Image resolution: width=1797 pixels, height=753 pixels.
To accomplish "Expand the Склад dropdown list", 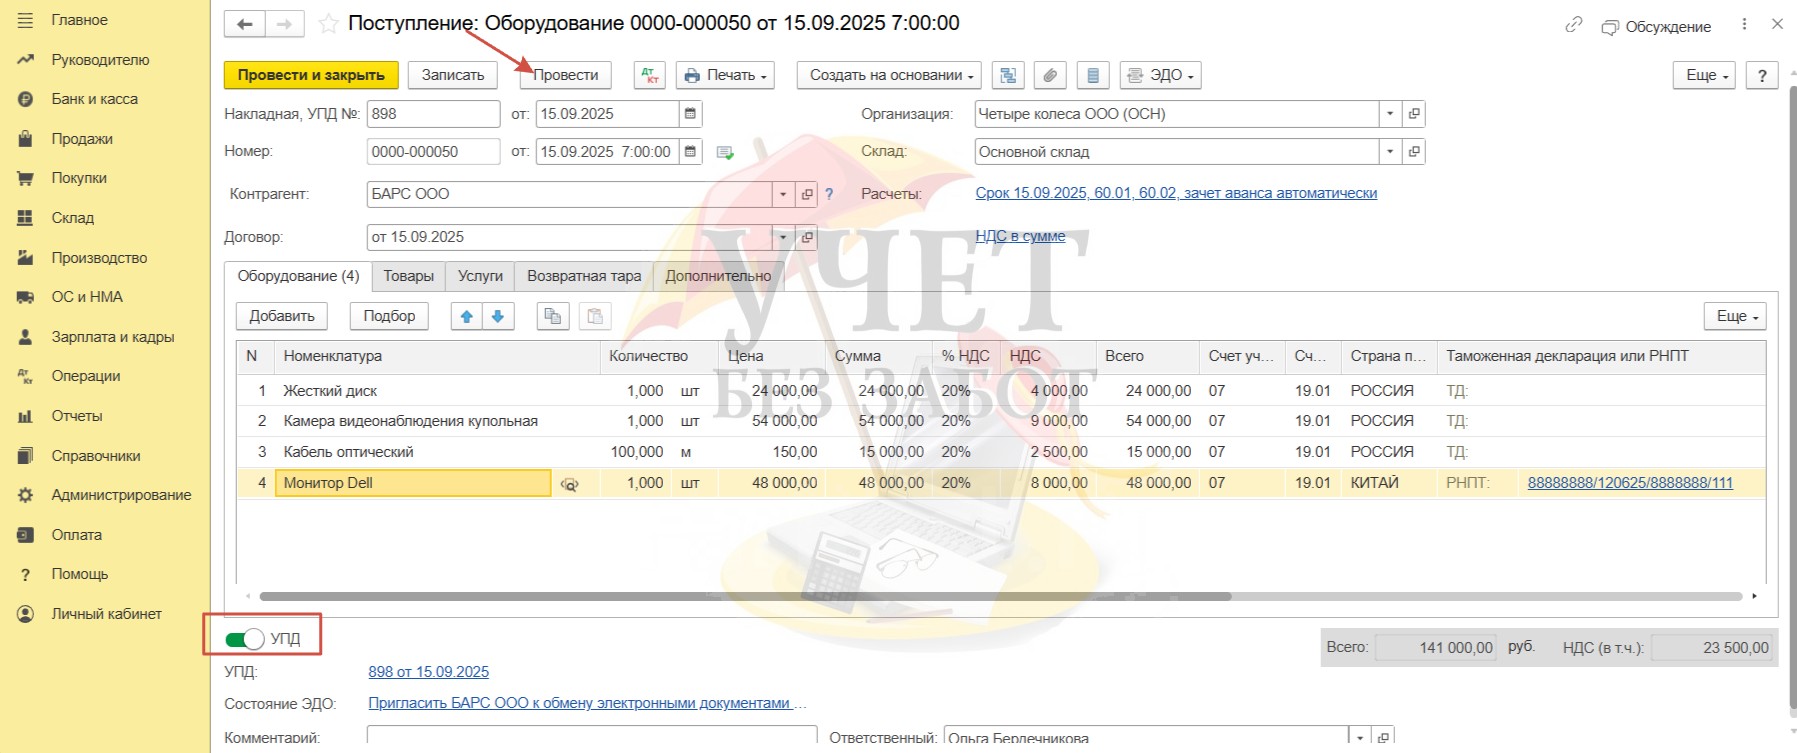I will pos(1389,152).
